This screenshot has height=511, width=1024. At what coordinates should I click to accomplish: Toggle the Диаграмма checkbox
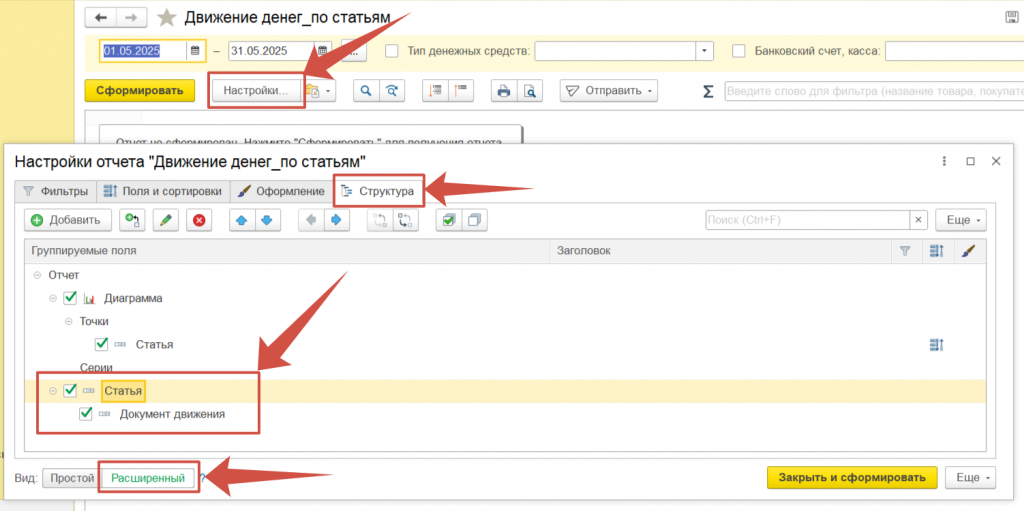point(70,298)
